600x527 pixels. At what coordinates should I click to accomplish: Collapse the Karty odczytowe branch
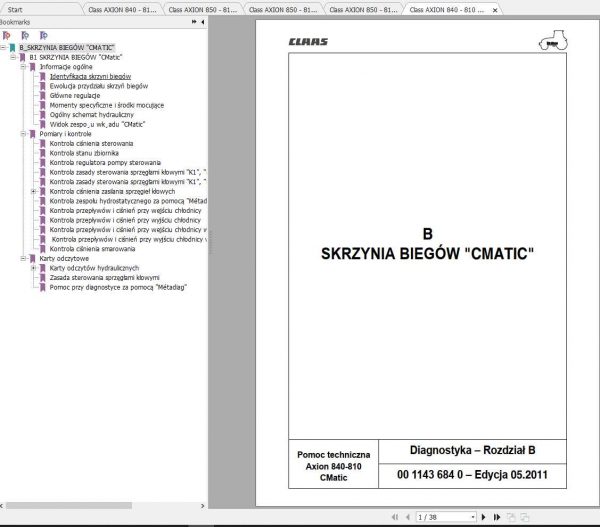pyautogui.click(x=23, y=258)
